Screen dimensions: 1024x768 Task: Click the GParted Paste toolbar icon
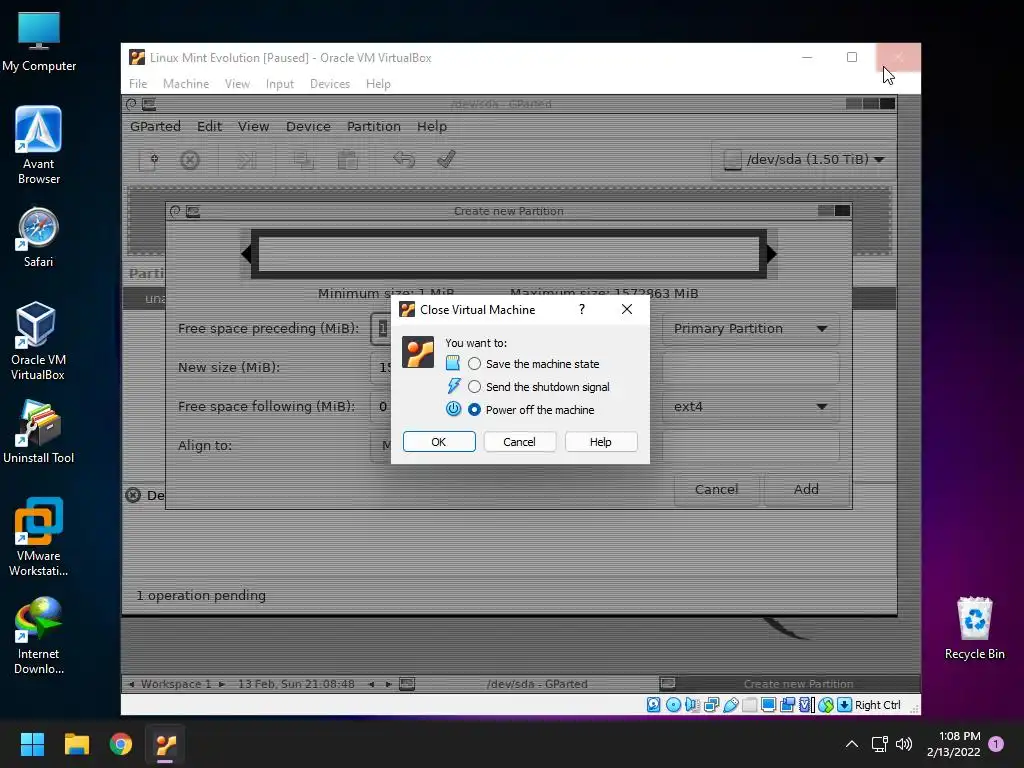[x=347, y=160]
